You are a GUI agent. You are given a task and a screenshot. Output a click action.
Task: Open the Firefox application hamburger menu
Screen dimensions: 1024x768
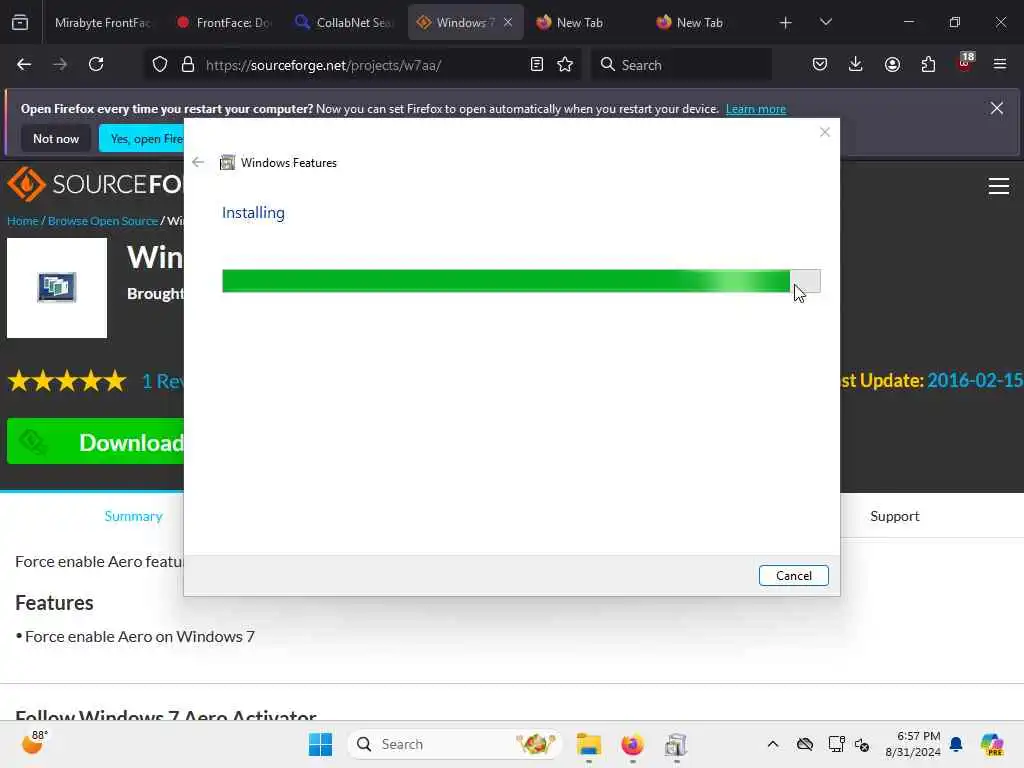tap(1000, 65)
